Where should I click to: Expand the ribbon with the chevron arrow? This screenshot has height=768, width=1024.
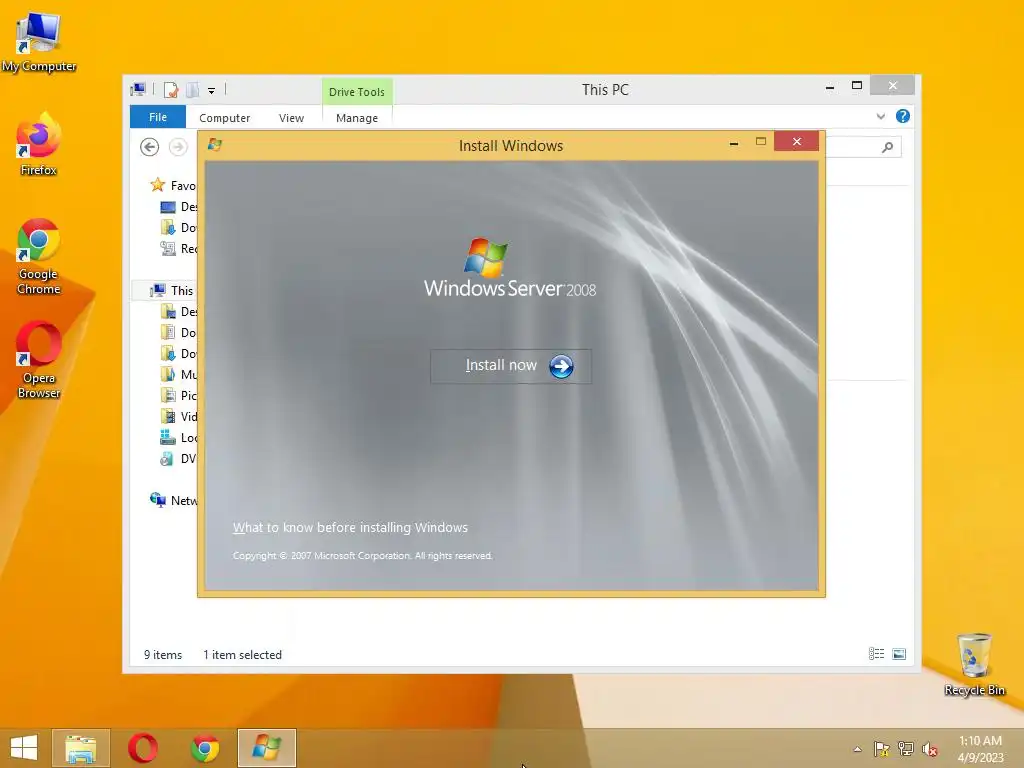881,116
